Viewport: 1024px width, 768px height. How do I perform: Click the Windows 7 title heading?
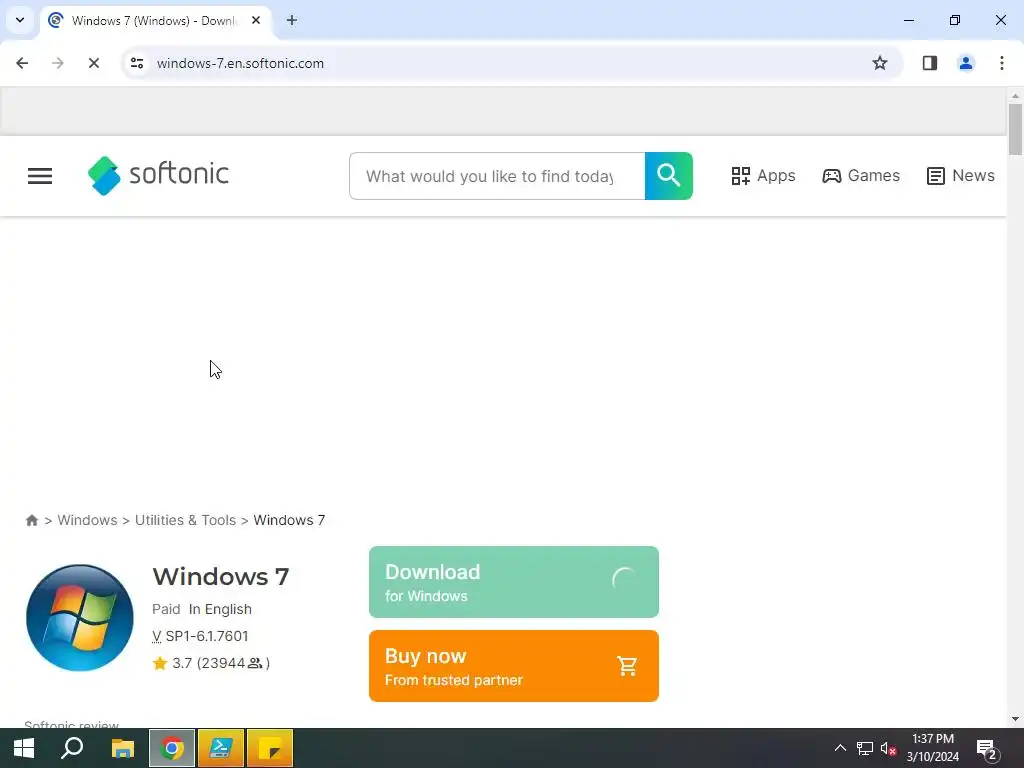(x=221, y=577)
